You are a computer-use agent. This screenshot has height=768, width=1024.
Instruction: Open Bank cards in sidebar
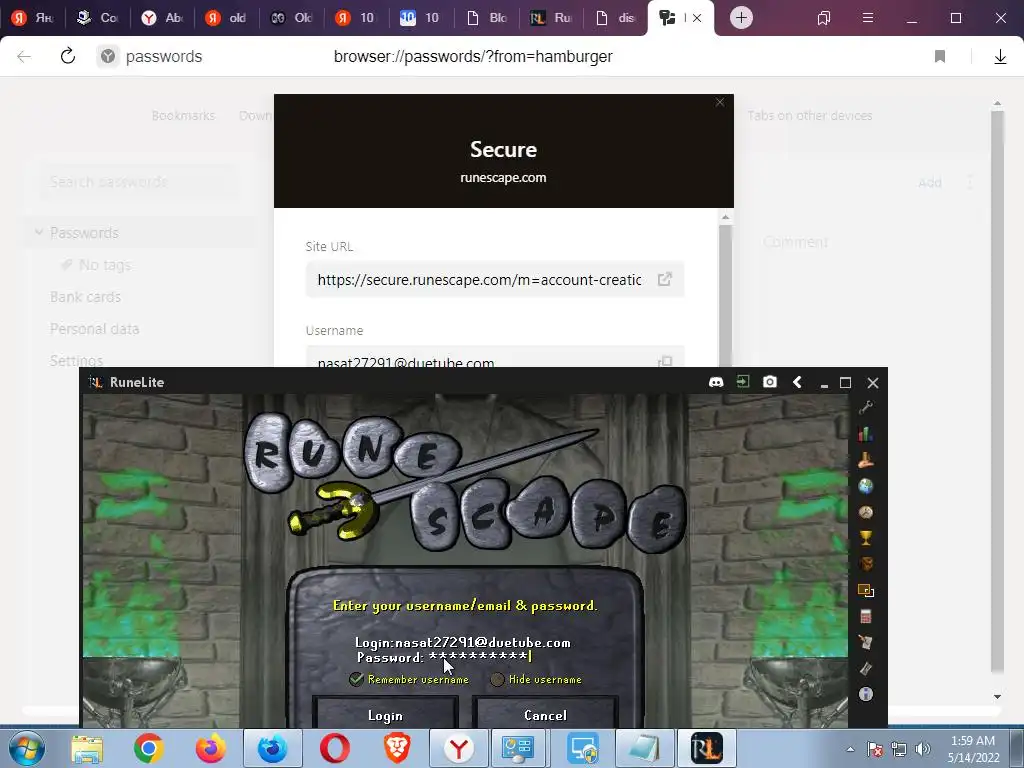tap(86, 297)
